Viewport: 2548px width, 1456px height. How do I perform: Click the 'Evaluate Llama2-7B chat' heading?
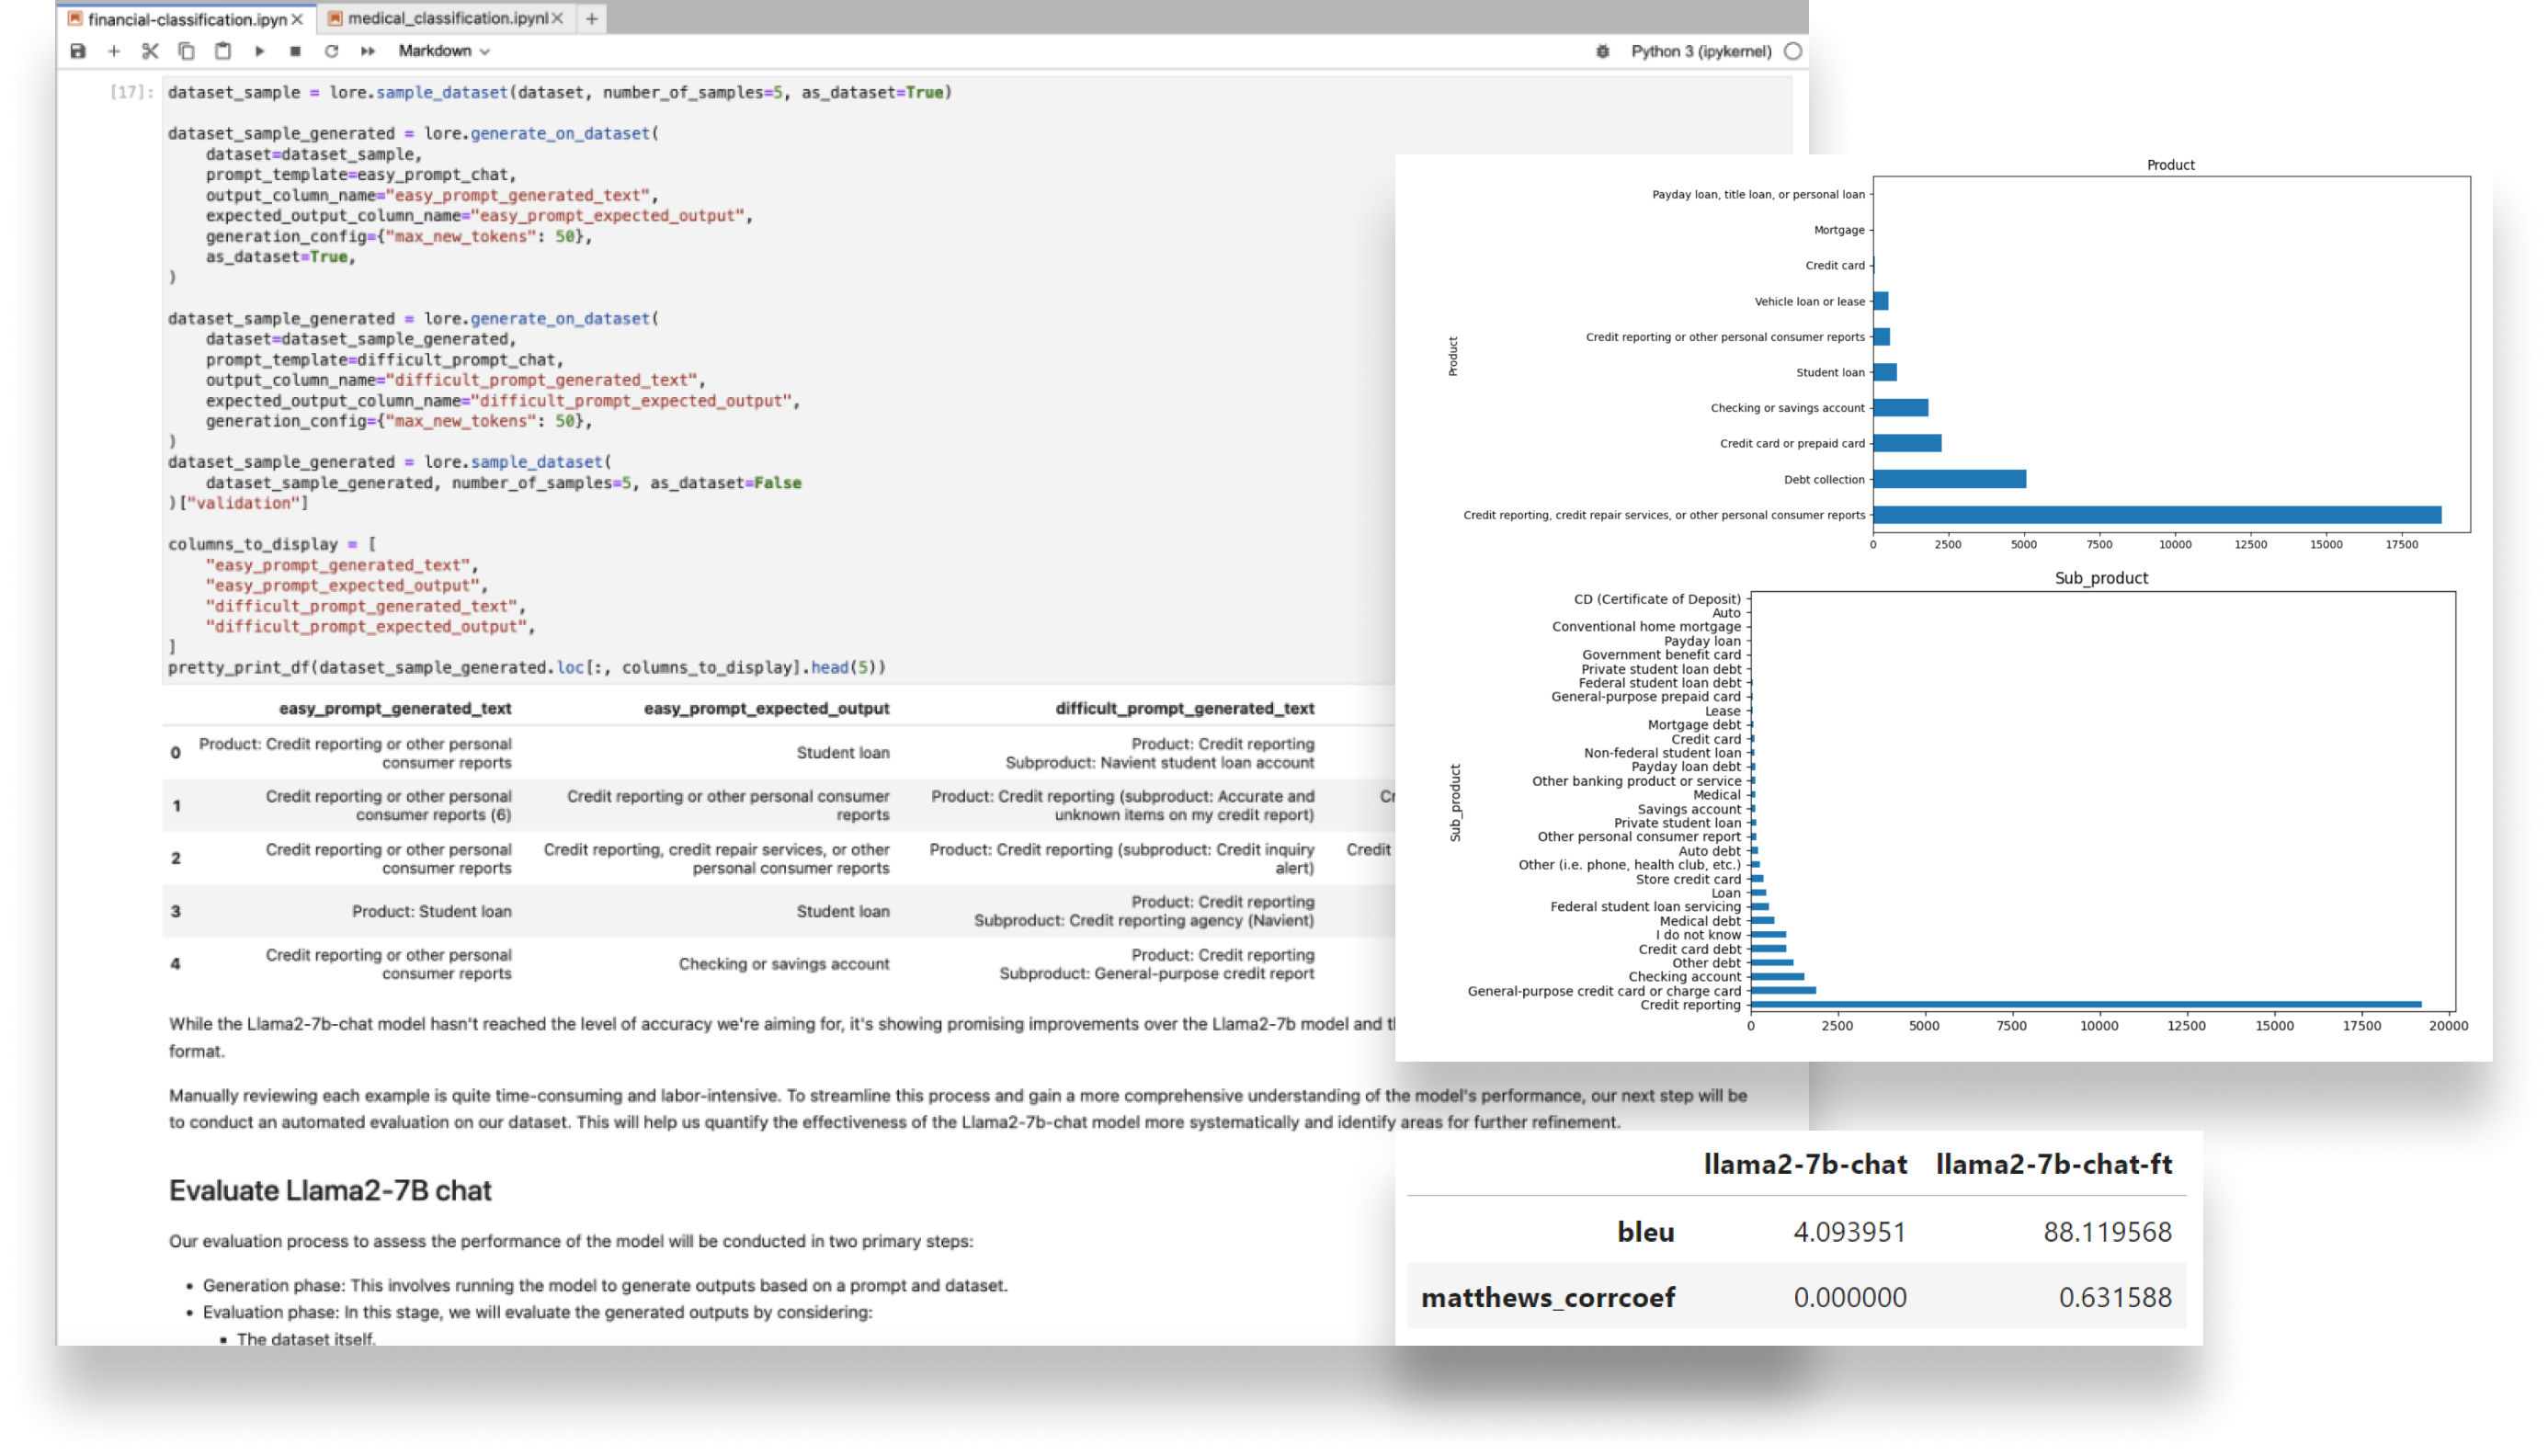click(x=330, y=1190)
